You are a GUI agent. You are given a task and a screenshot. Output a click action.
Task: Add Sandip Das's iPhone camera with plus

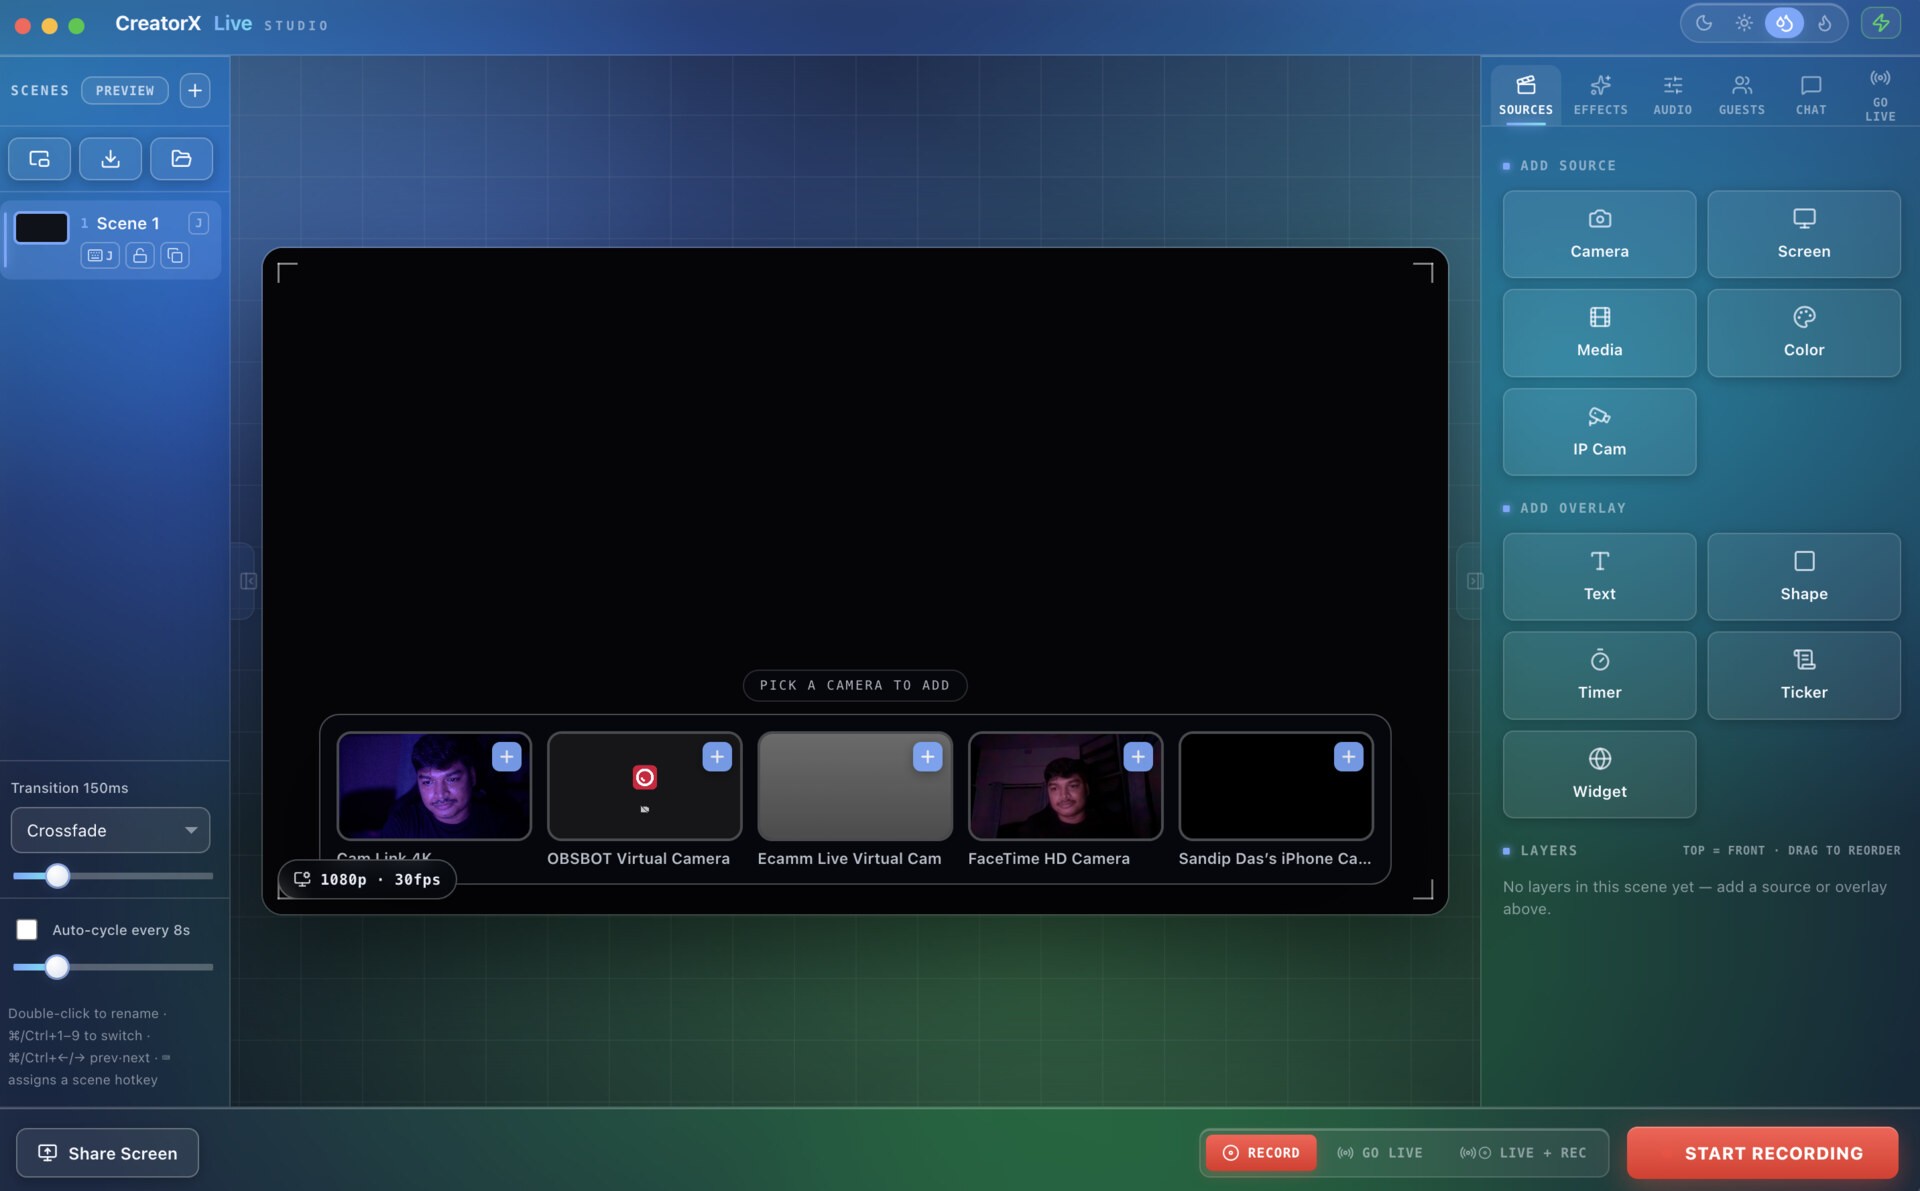[1348, 757]
